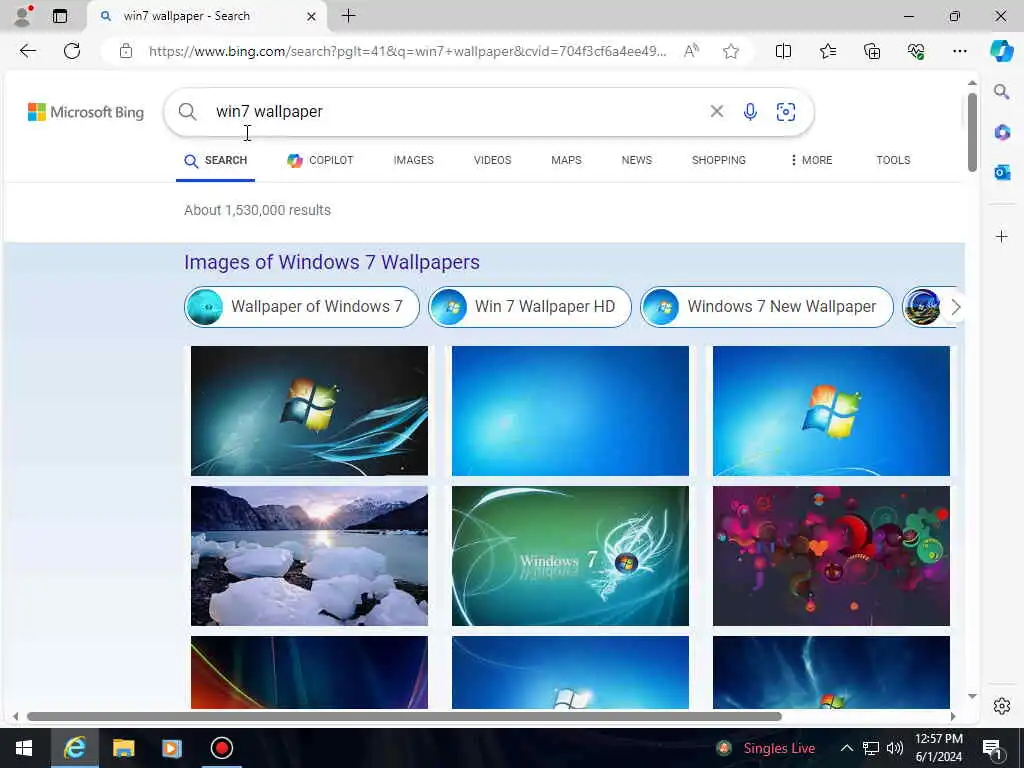1024x768 pixels.
Task: View site information lock icon
Action: point(126,51)
